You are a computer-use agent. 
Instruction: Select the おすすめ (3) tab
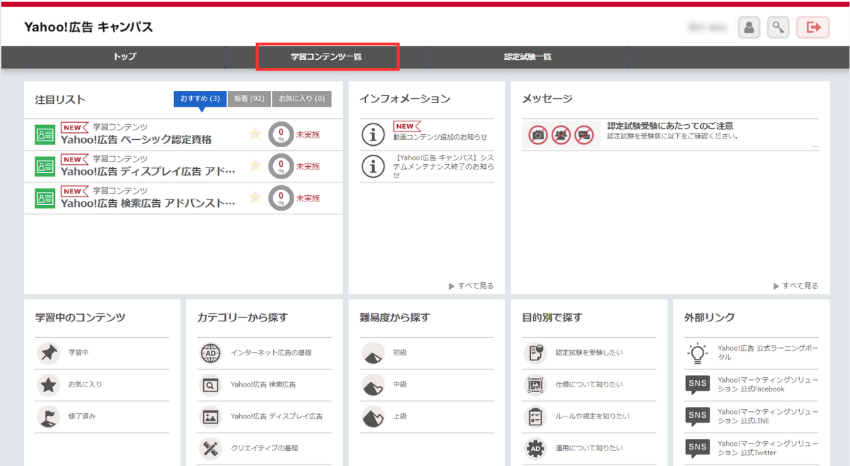(x=200, y=99)
